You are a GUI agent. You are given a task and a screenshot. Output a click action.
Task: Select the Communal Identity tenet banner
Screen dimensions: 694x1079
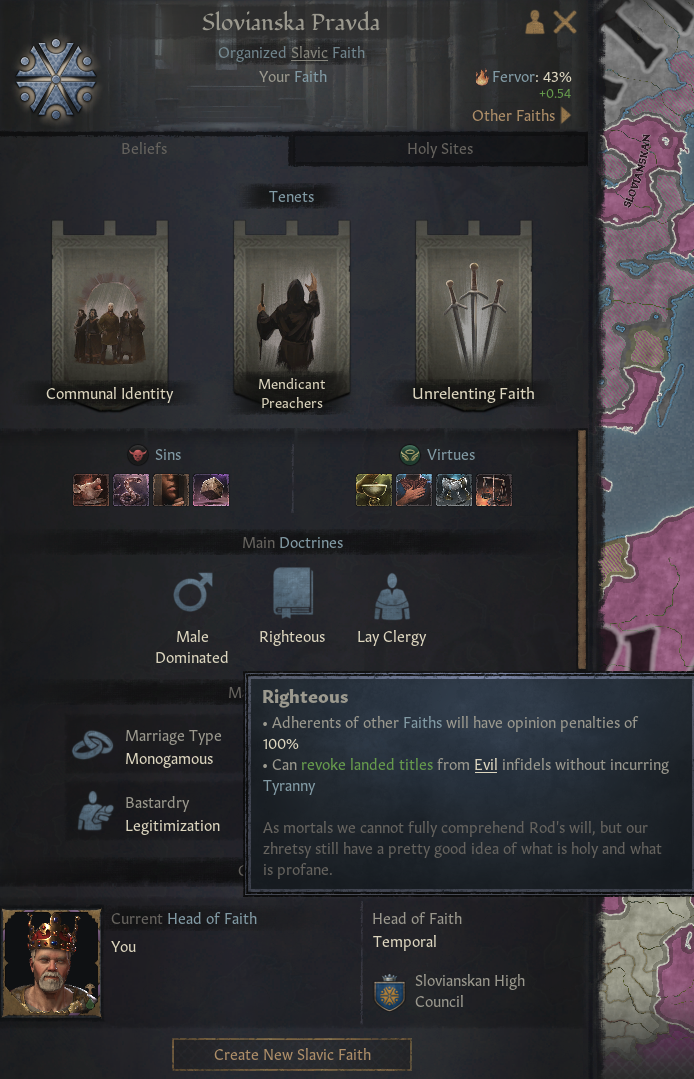click(x=109, y=314)
